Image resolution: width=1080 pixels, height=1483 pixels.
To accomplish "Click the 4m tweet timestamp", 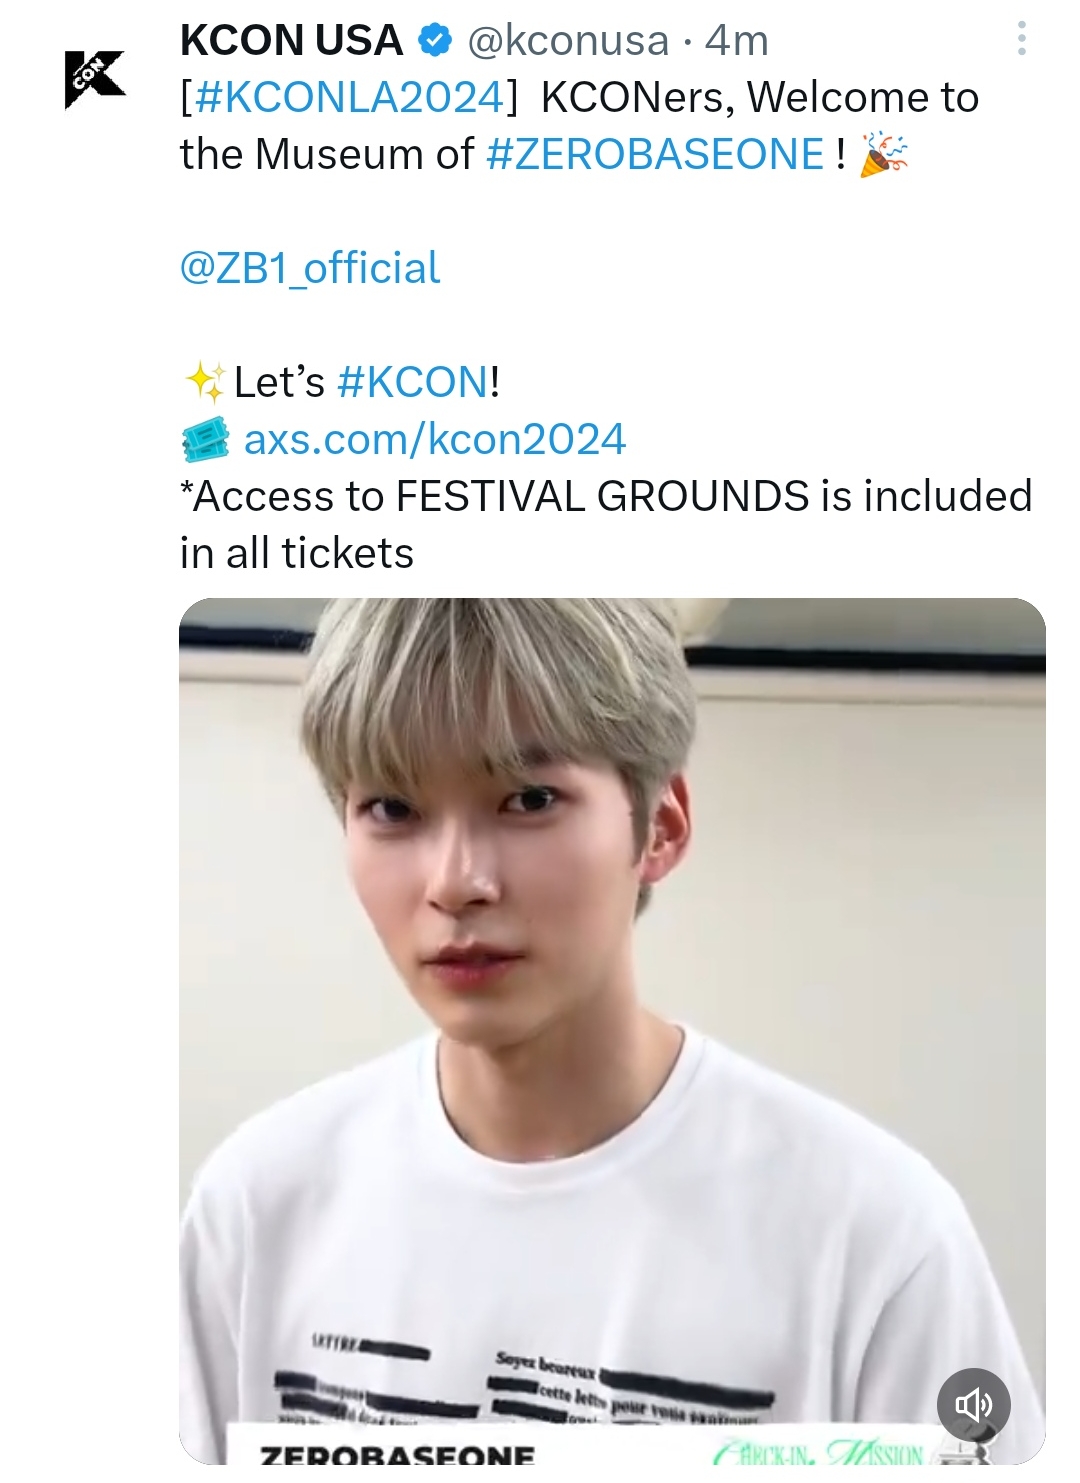I will (x=737, y=41).
